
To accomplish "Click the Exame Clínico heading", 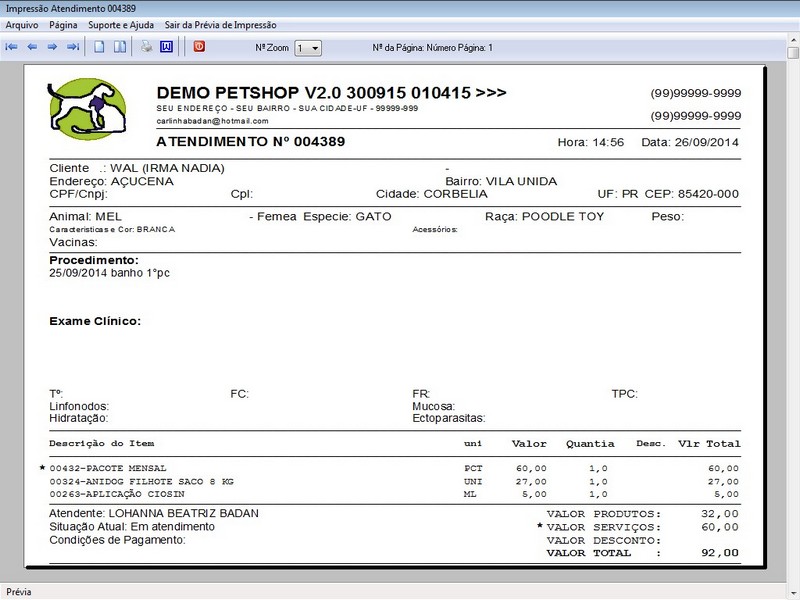I will [x=95, y=321].
